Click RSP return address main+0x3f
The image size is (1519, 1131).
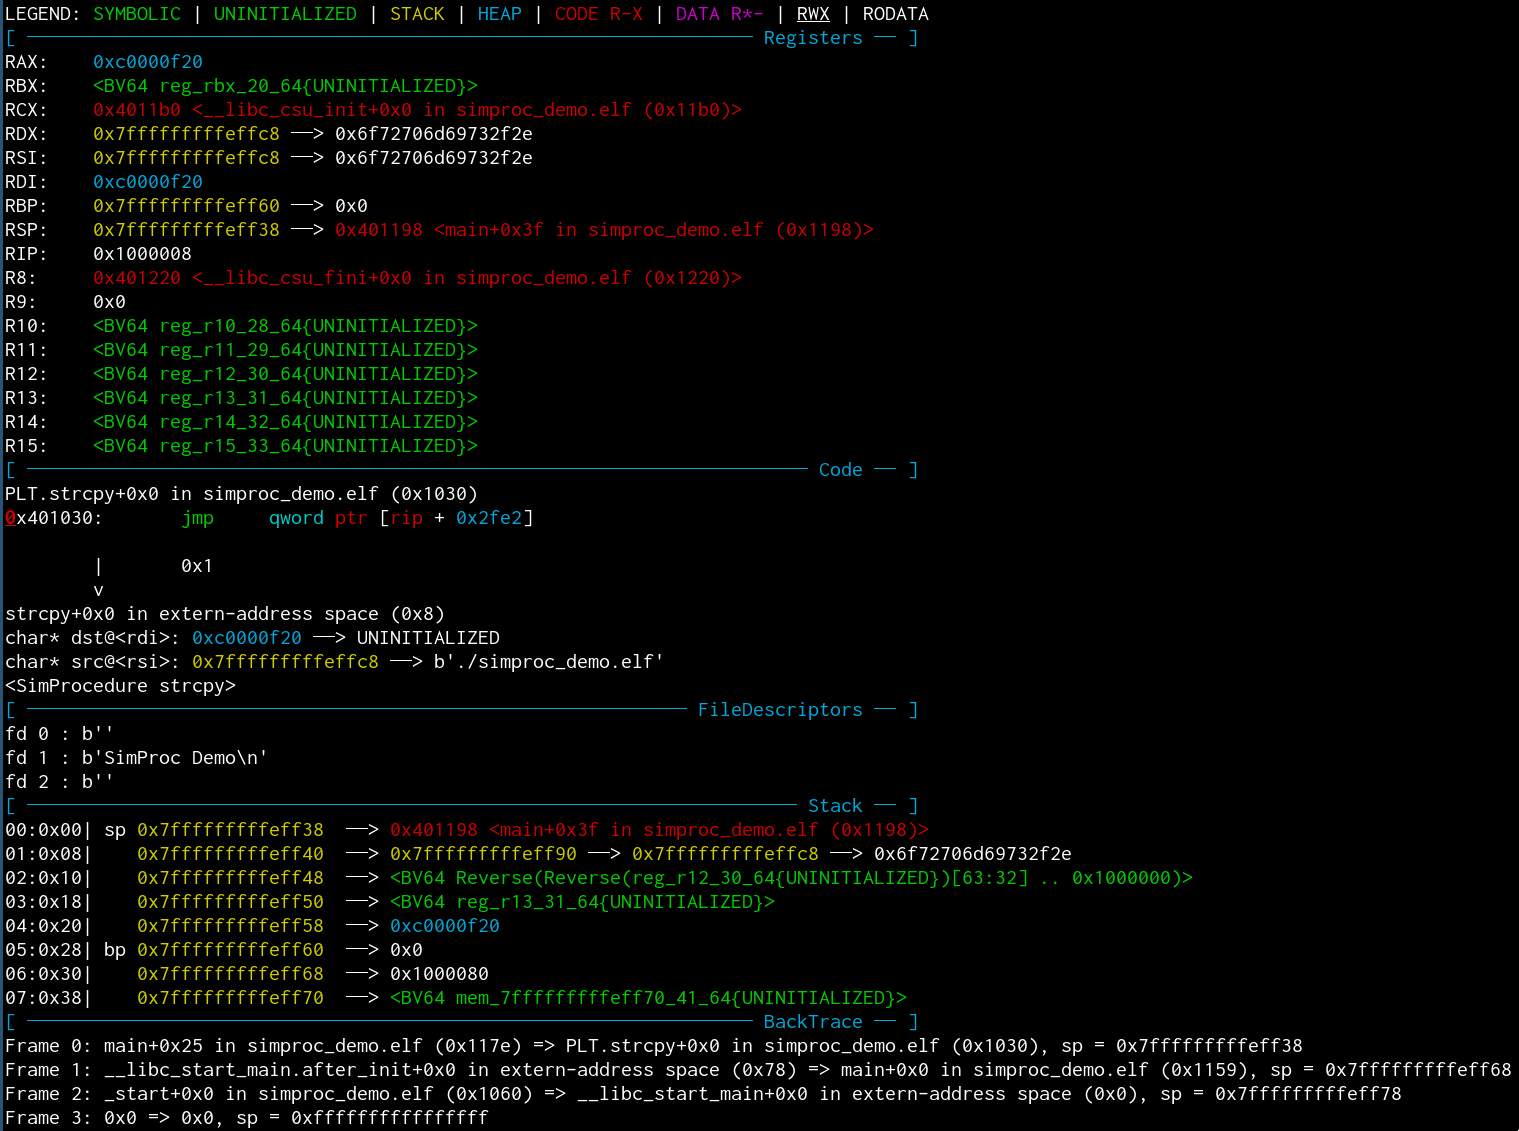604,230
